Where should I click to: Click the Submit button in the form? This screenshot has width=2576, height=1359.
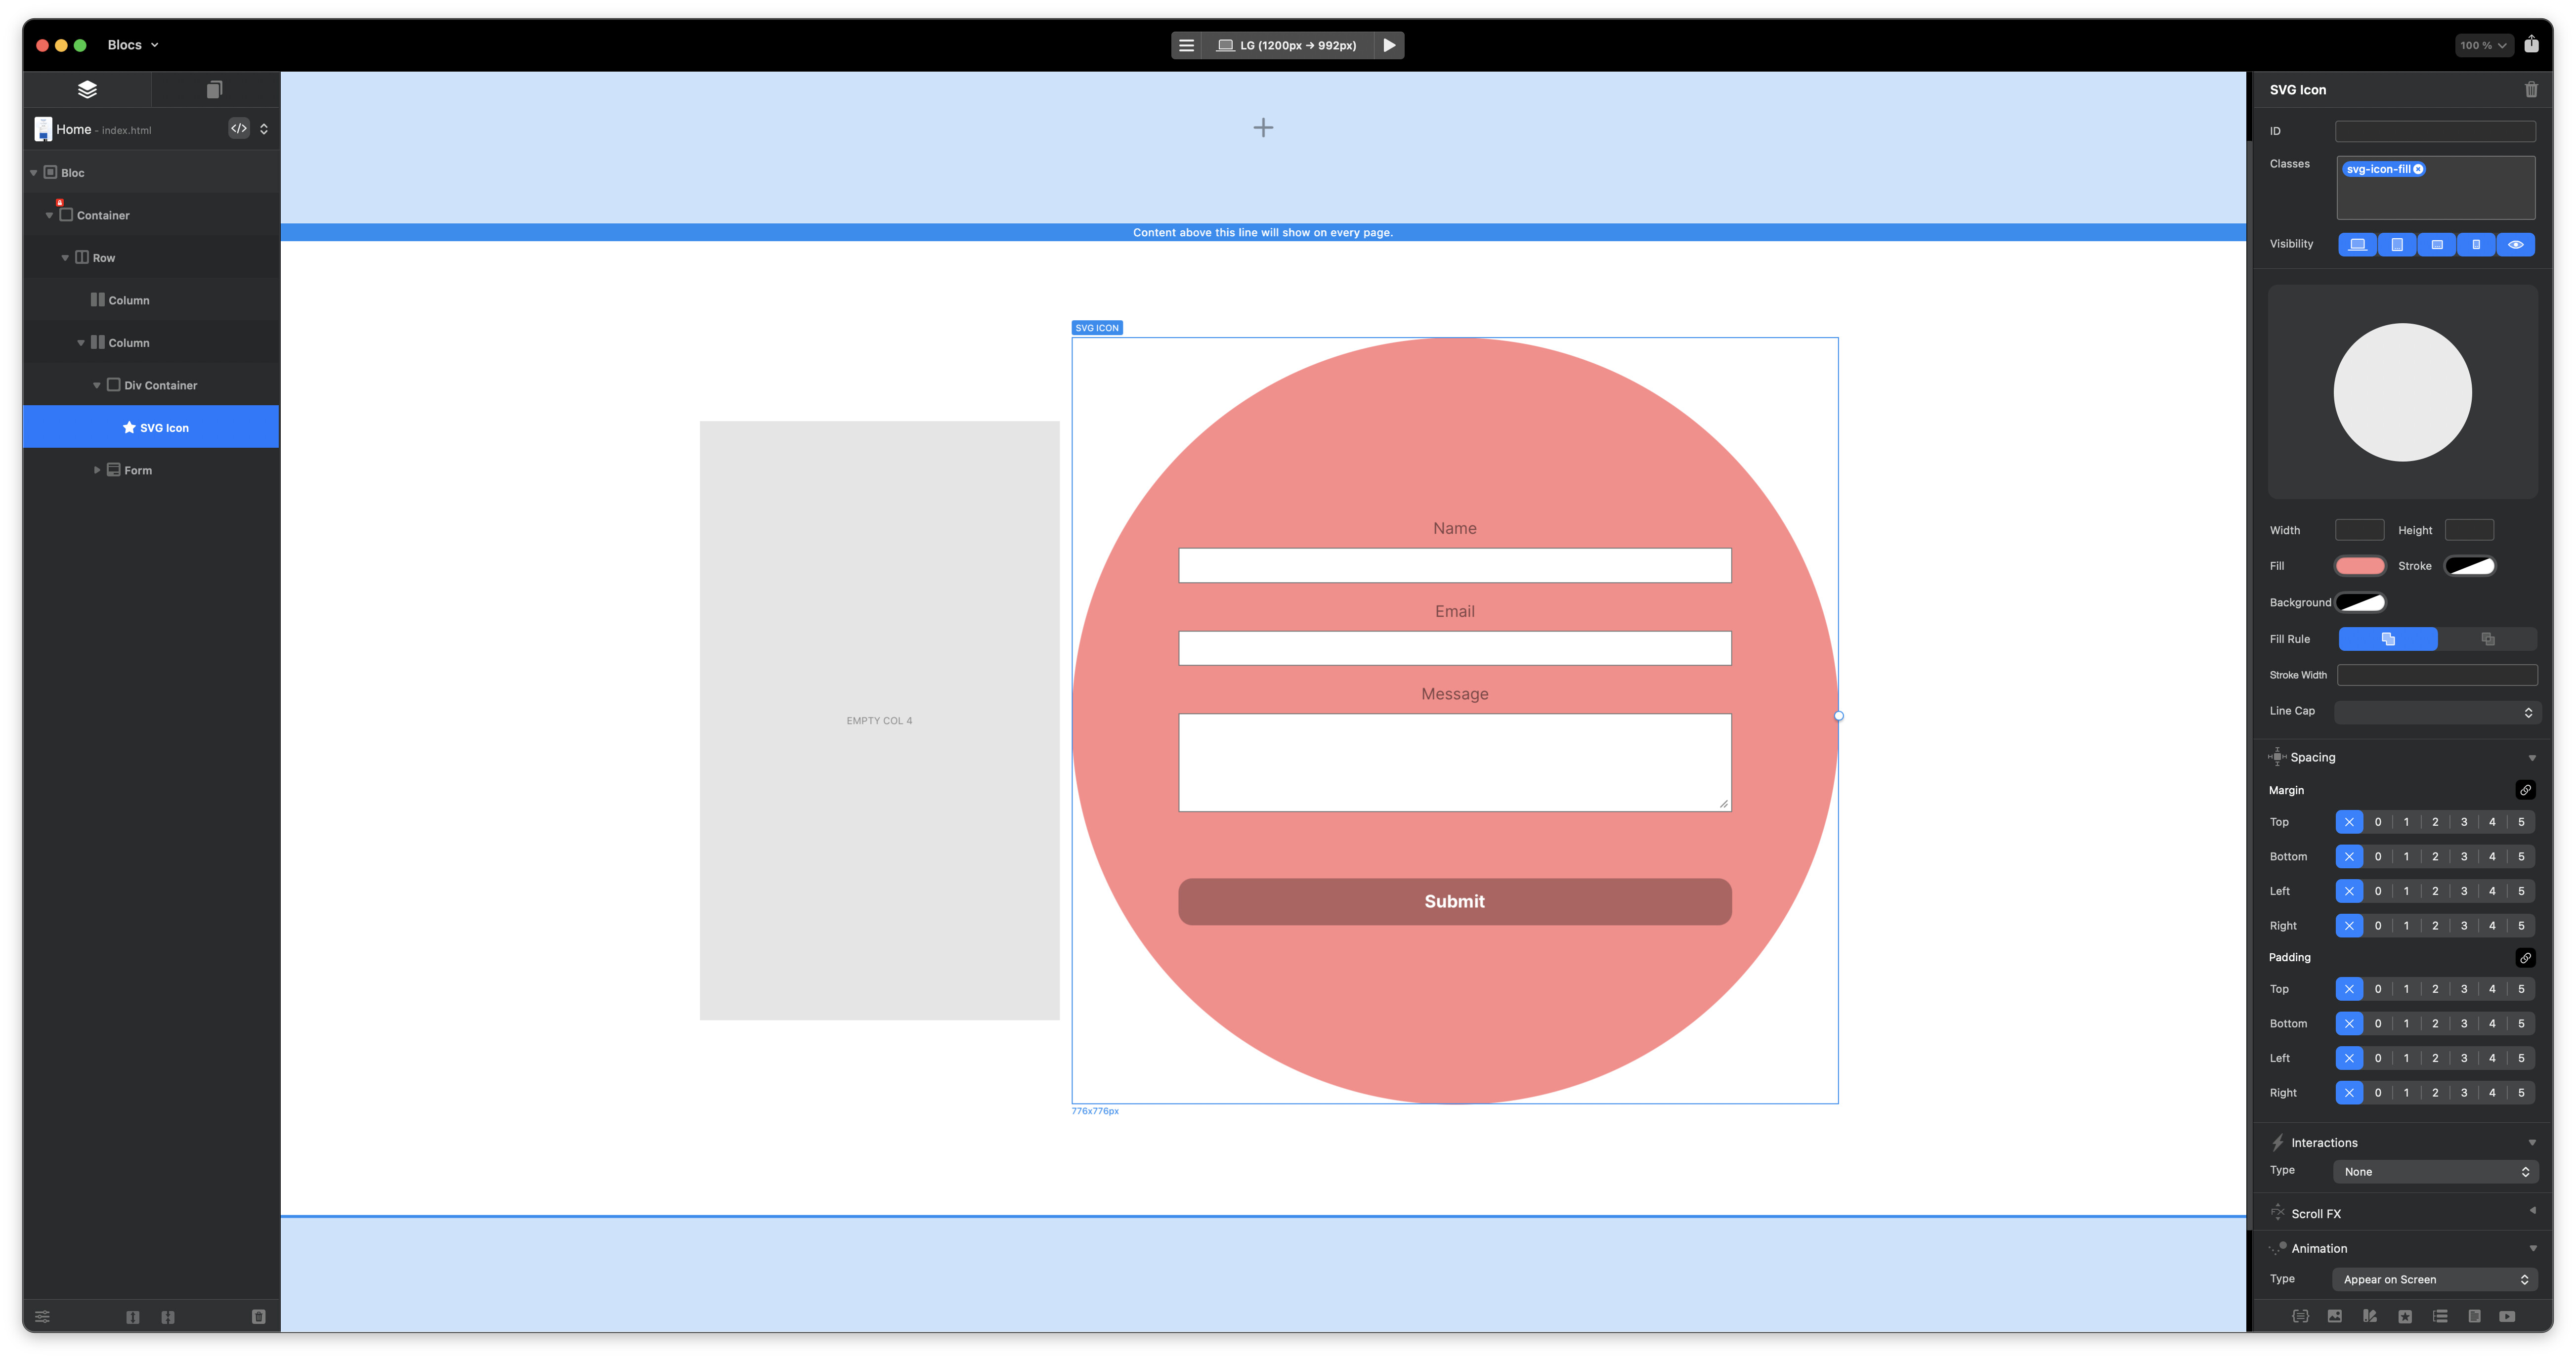[x=1454, y=902]
